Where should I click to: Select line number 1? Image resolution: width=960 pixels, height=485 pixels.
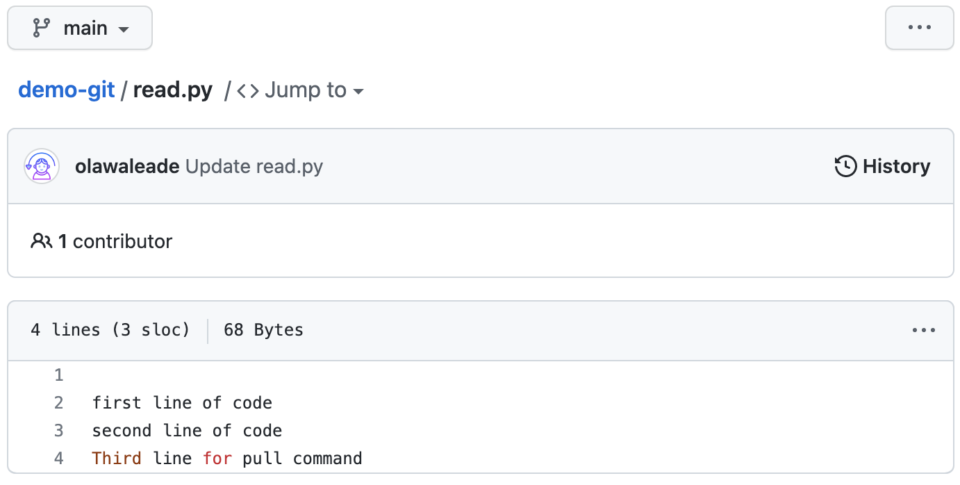(58, 375)
